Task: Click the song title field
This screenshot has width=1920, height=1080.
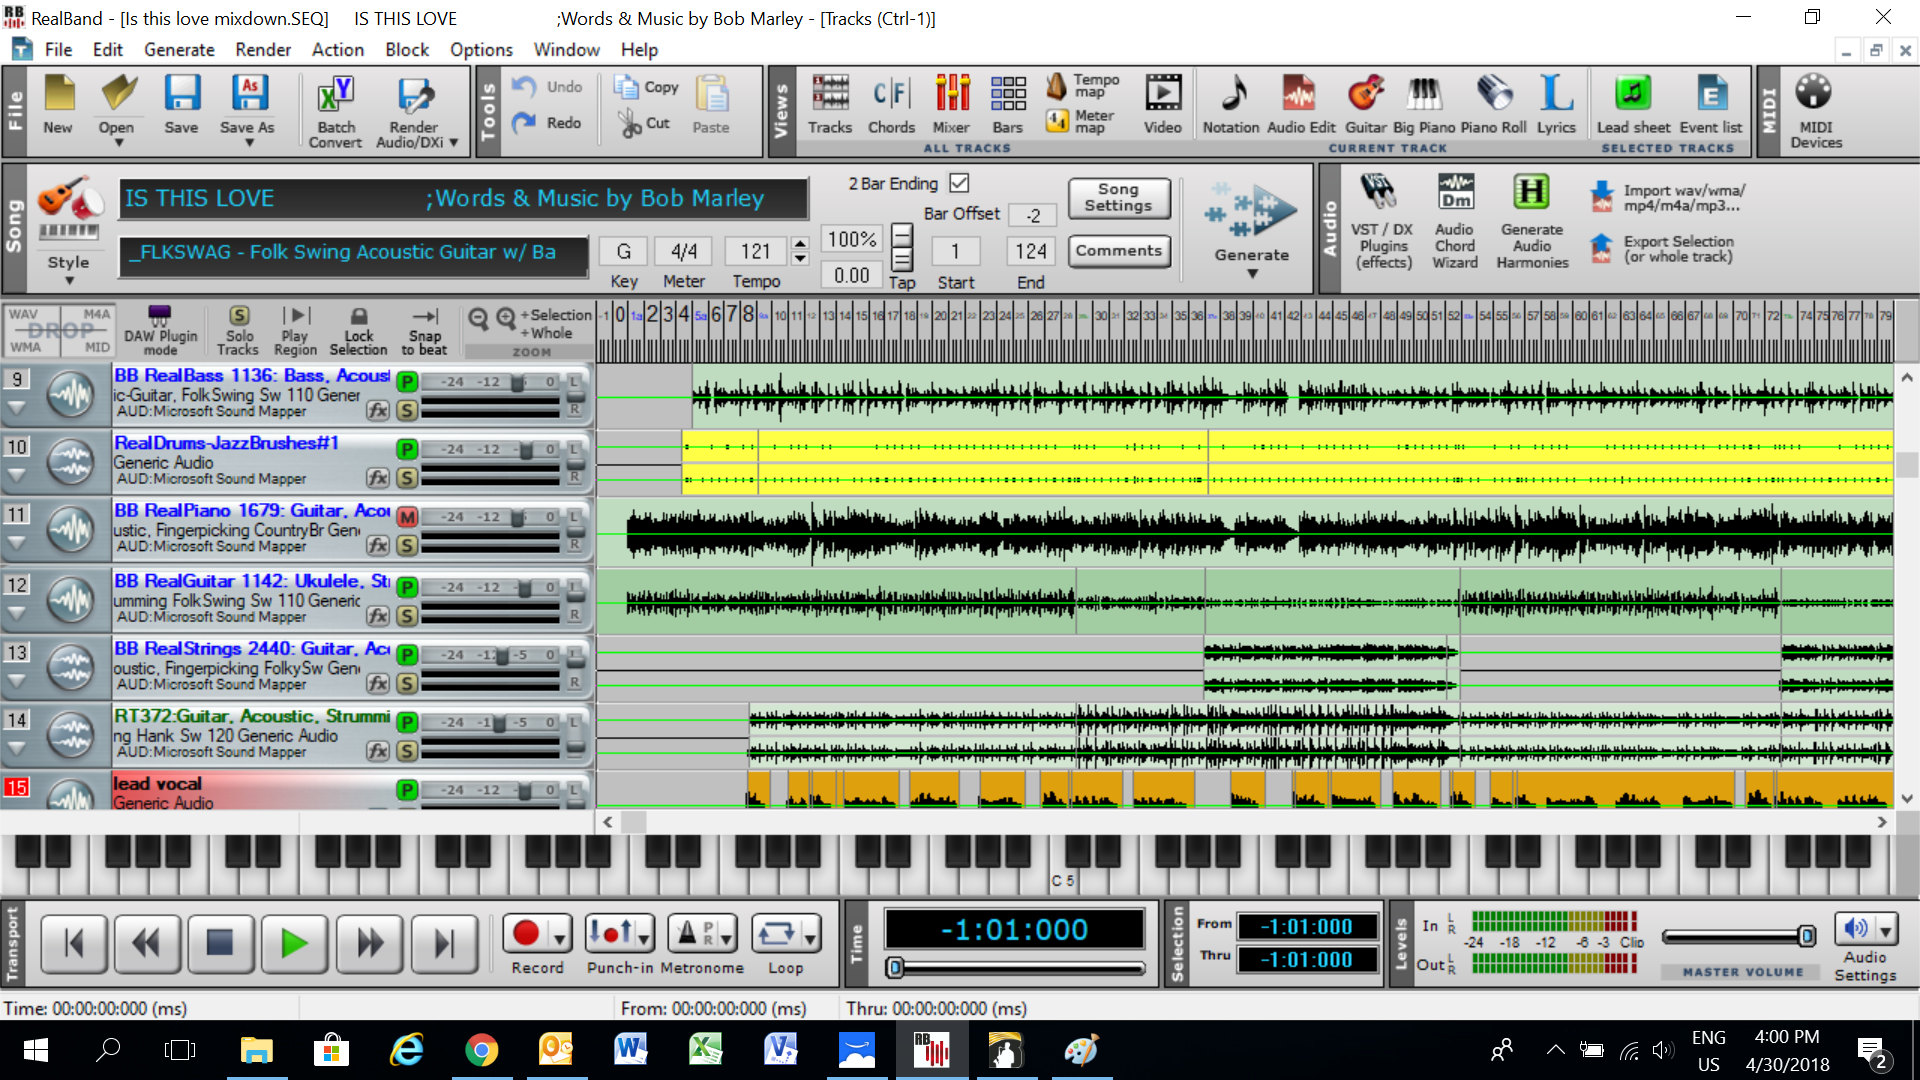Action: [x=463, y=198]
